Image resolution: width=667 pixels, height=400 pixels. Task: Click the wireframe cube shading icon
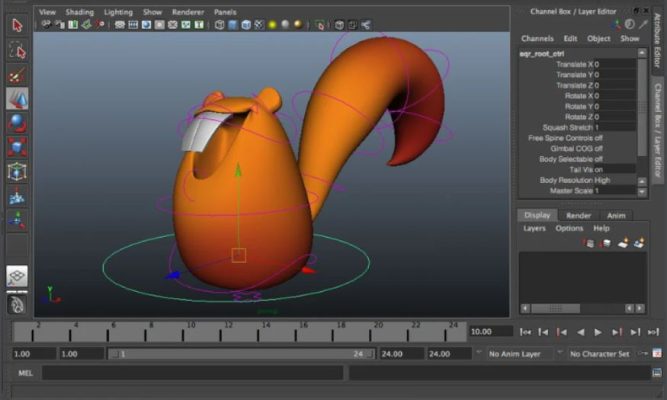click(220, 25)
